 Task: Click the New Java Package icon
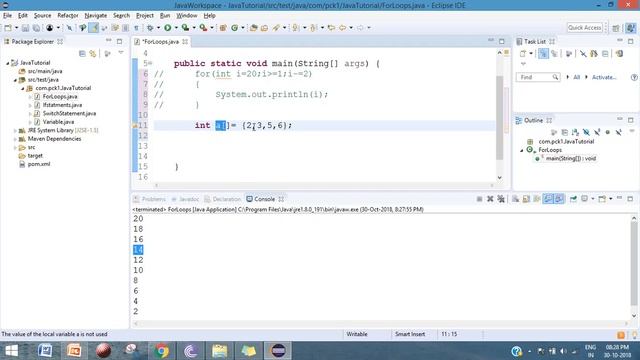point(223,28)
